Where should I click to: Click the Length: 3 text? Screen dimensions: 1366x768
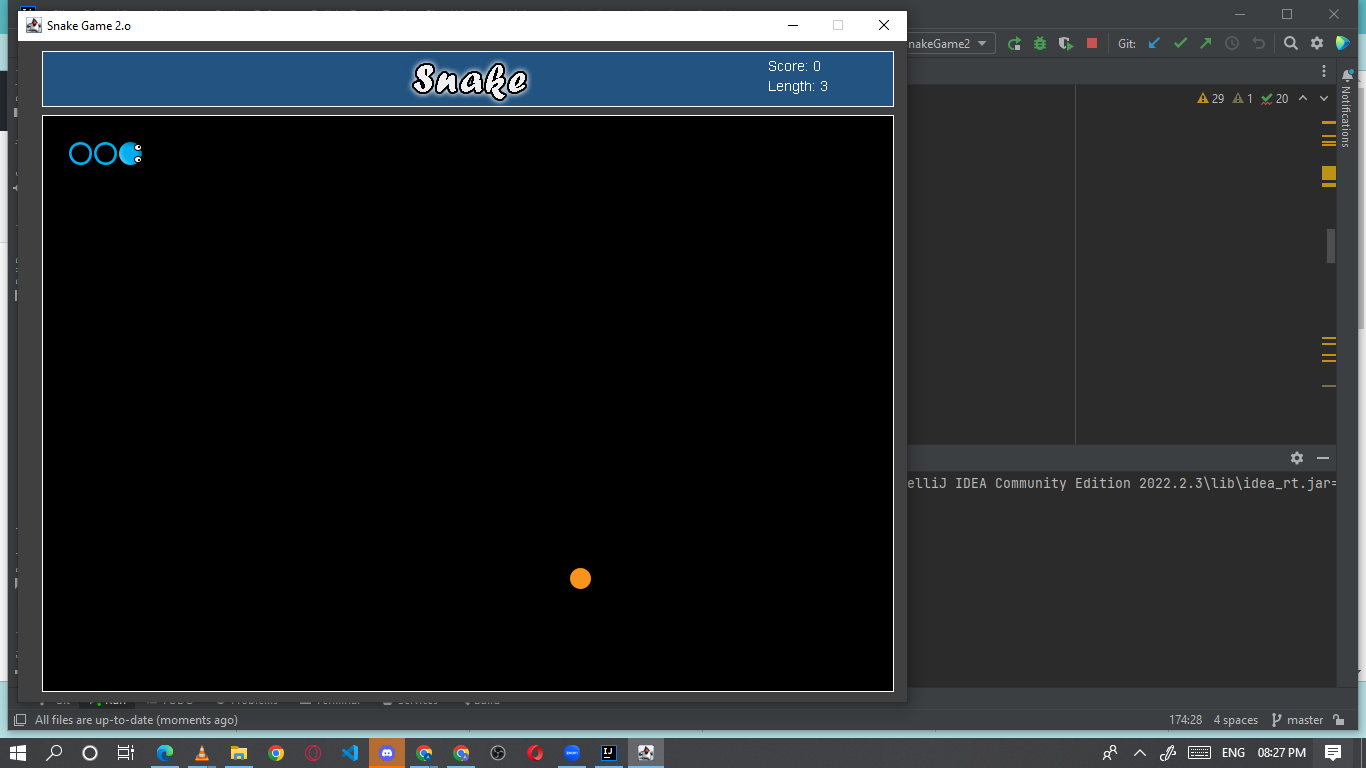[797, 86]
